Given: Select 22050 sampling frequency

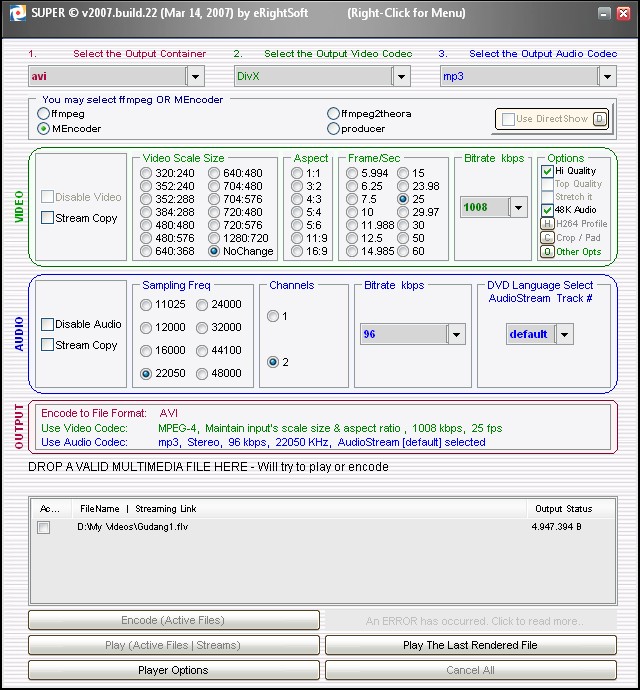Looking at the screenshot, I should 146,374.
